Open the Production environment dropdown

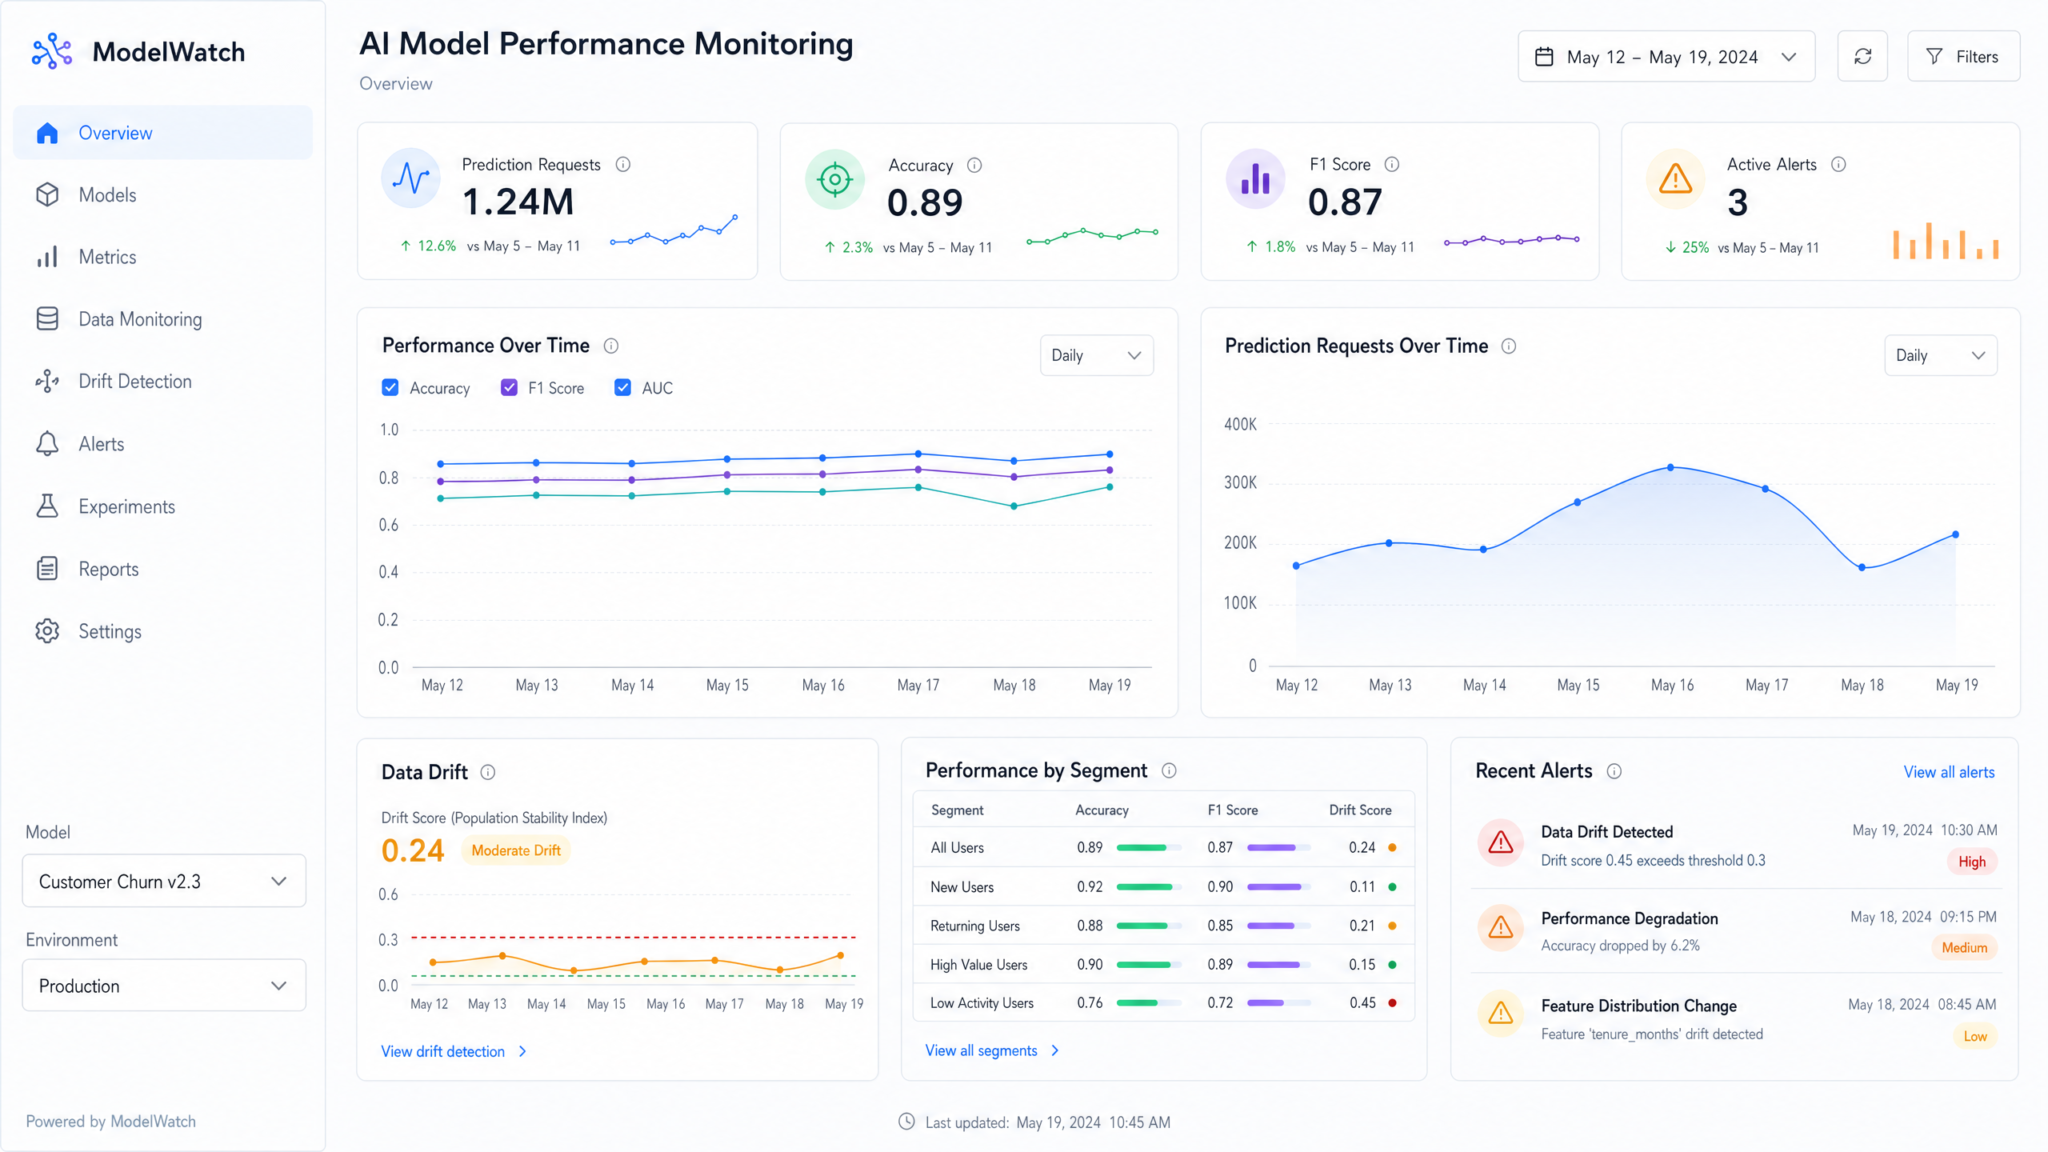pos(164,985)
